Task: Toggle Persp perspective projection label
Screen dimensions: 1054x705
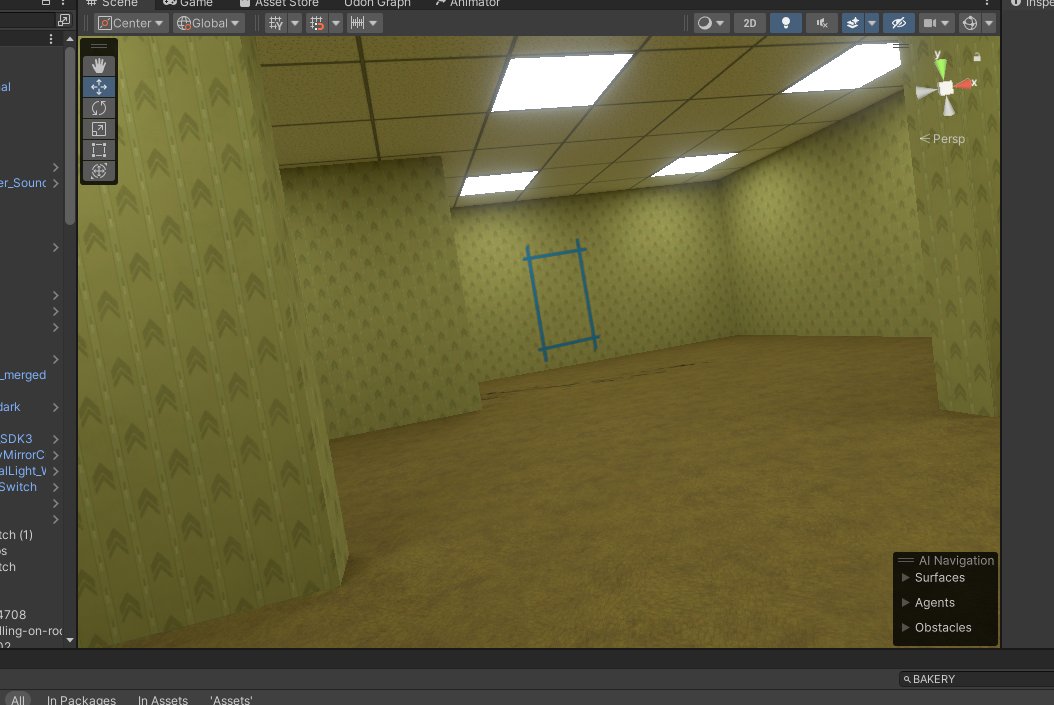Action: (x=942, y=139)
